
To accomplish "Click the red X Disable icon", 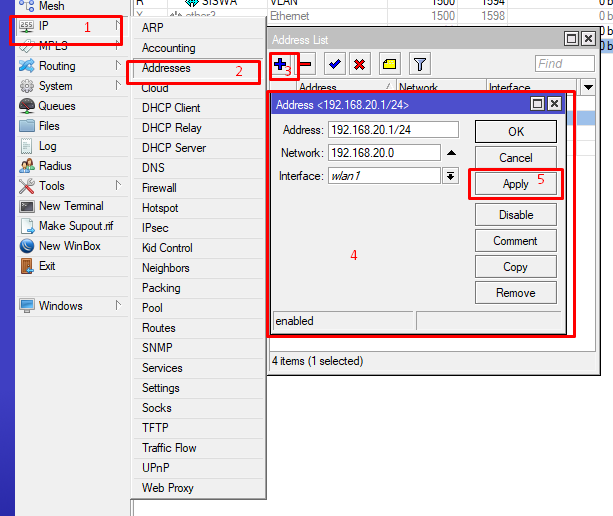I will tap(359, 64).
